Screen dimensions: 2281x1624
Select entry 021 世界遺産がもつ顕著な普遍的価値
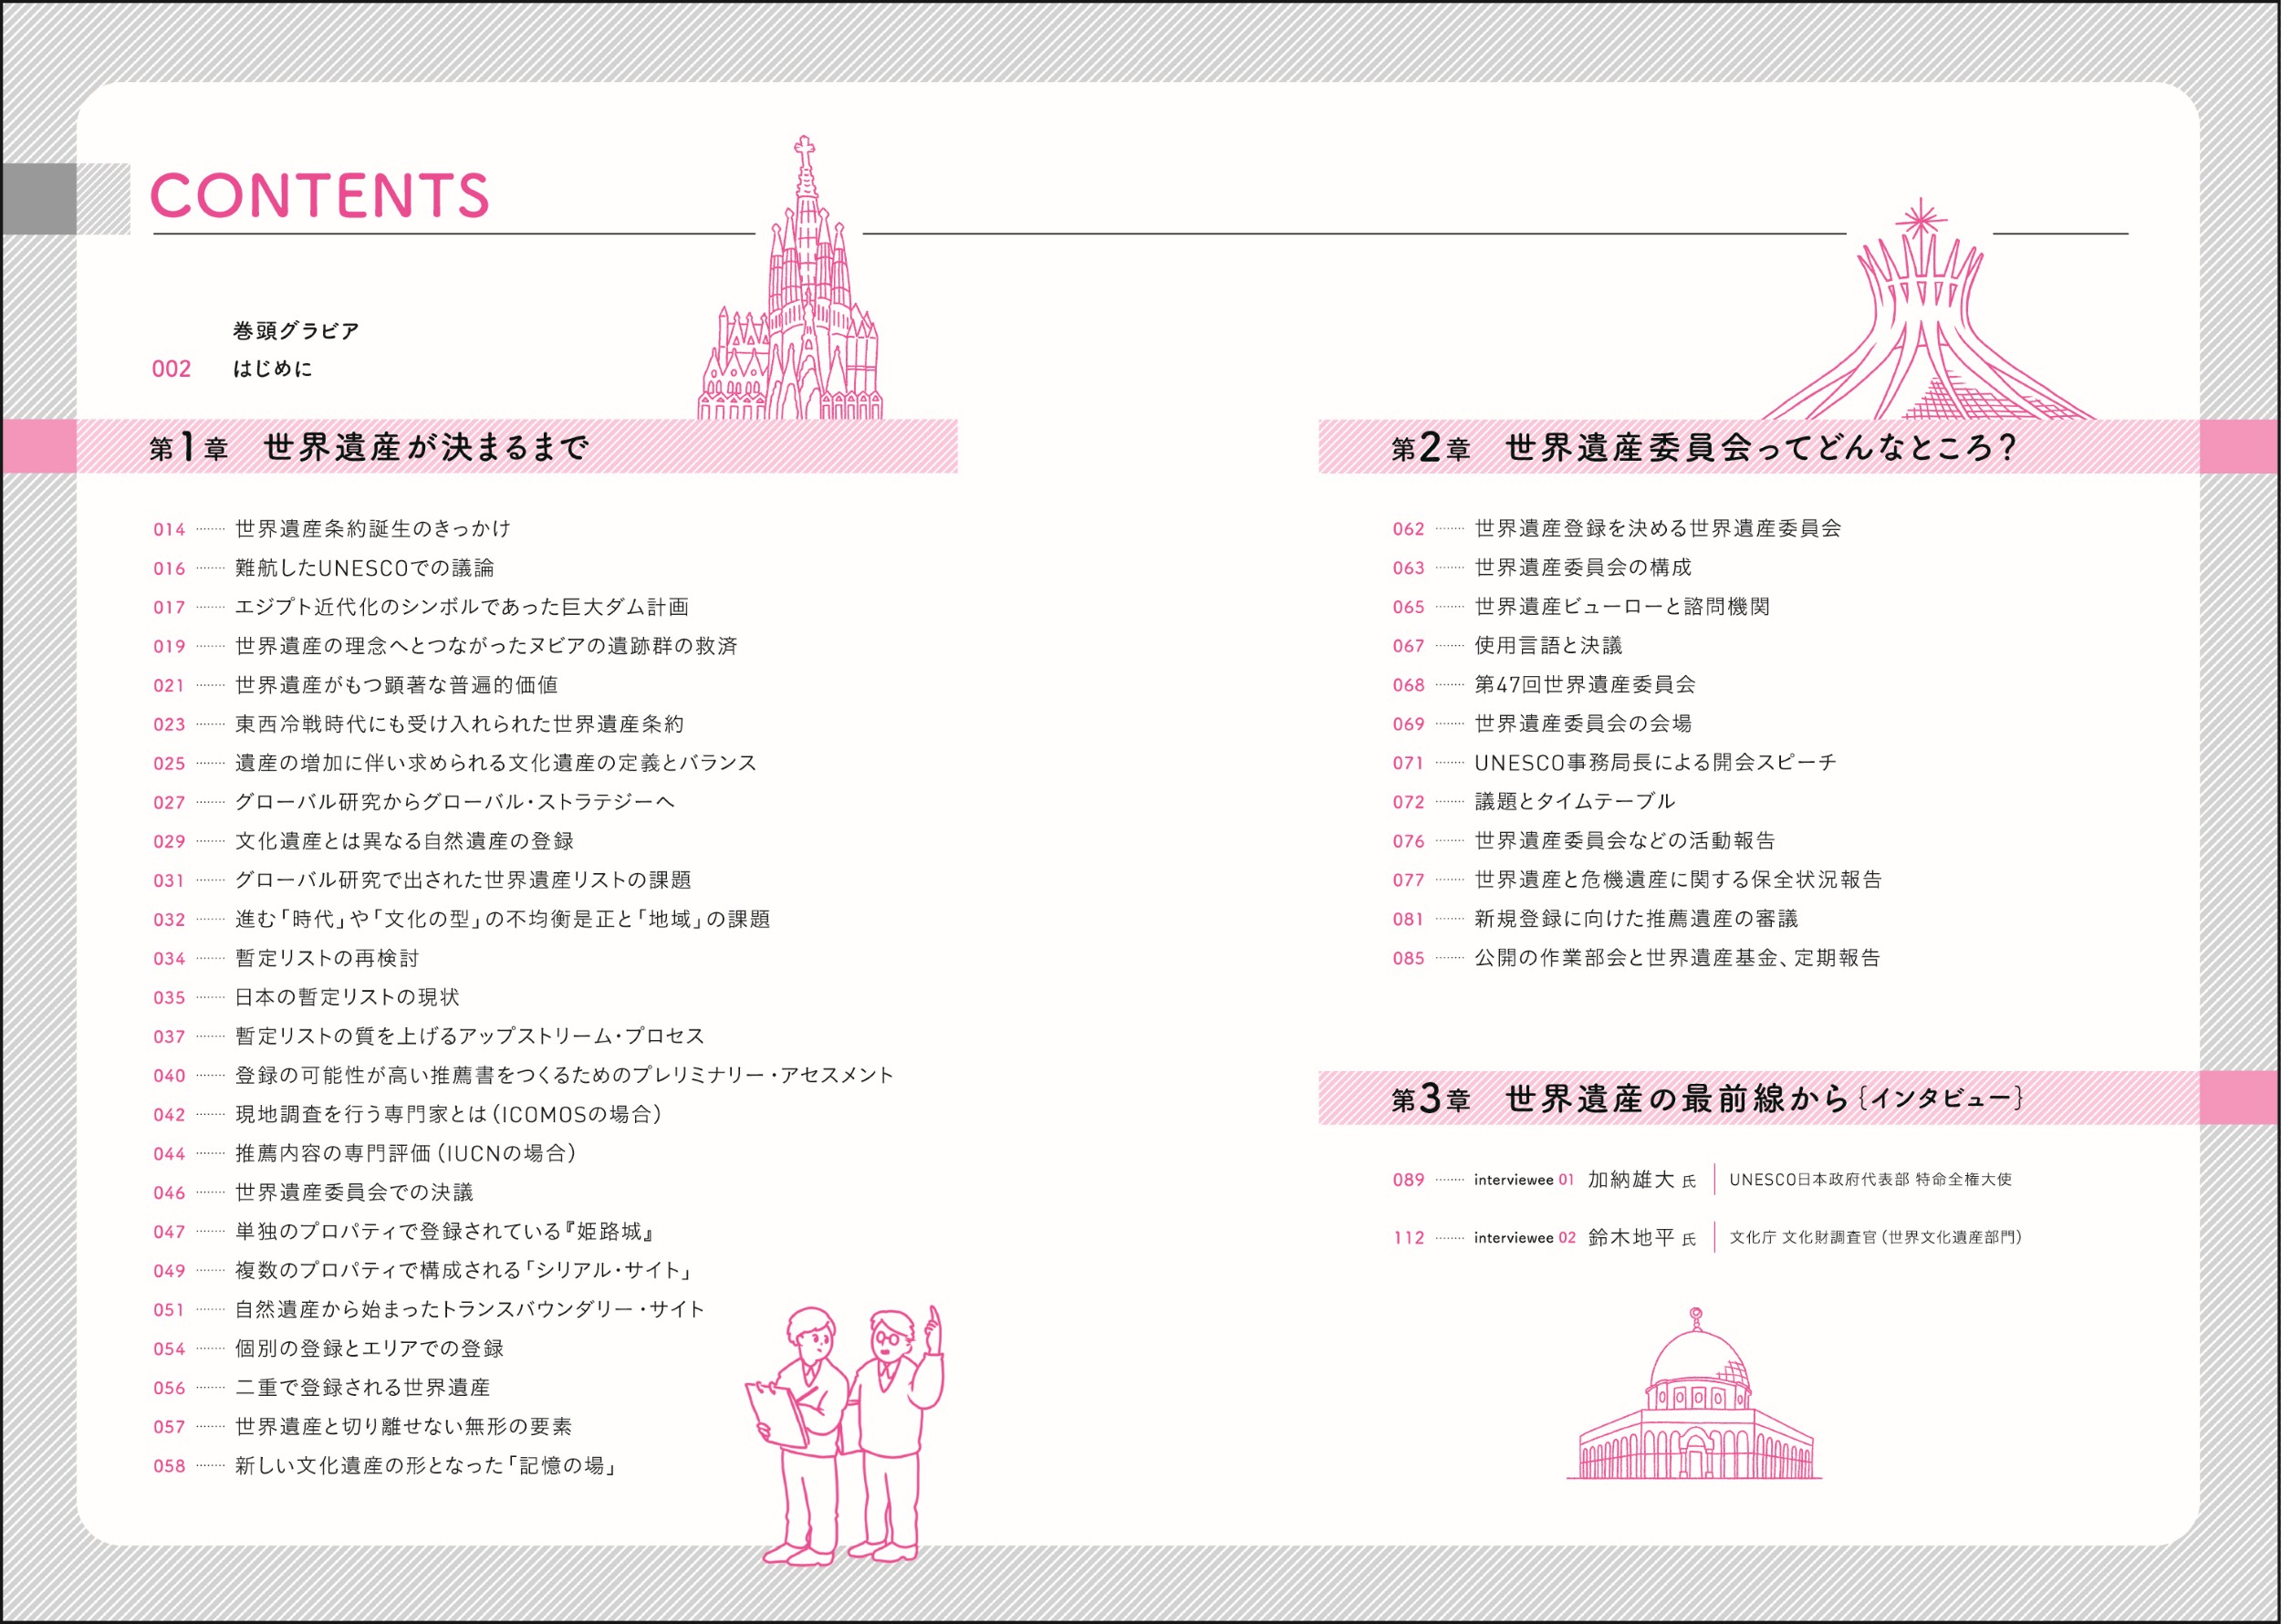355,685
